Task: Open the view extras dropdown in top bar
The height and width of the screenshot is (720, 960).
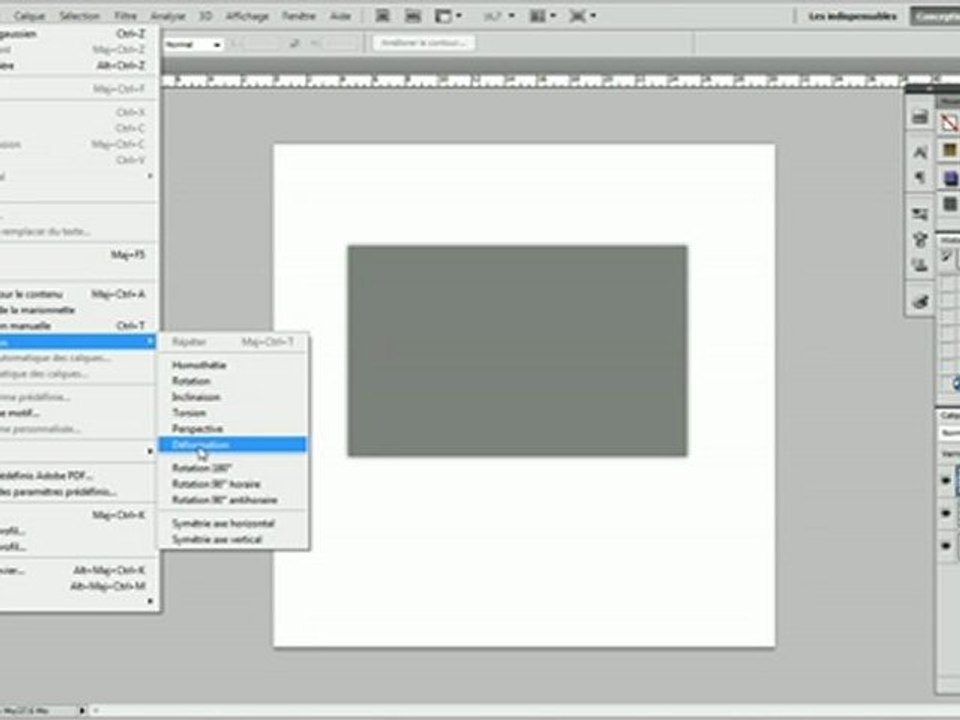Action: [448, 16]
